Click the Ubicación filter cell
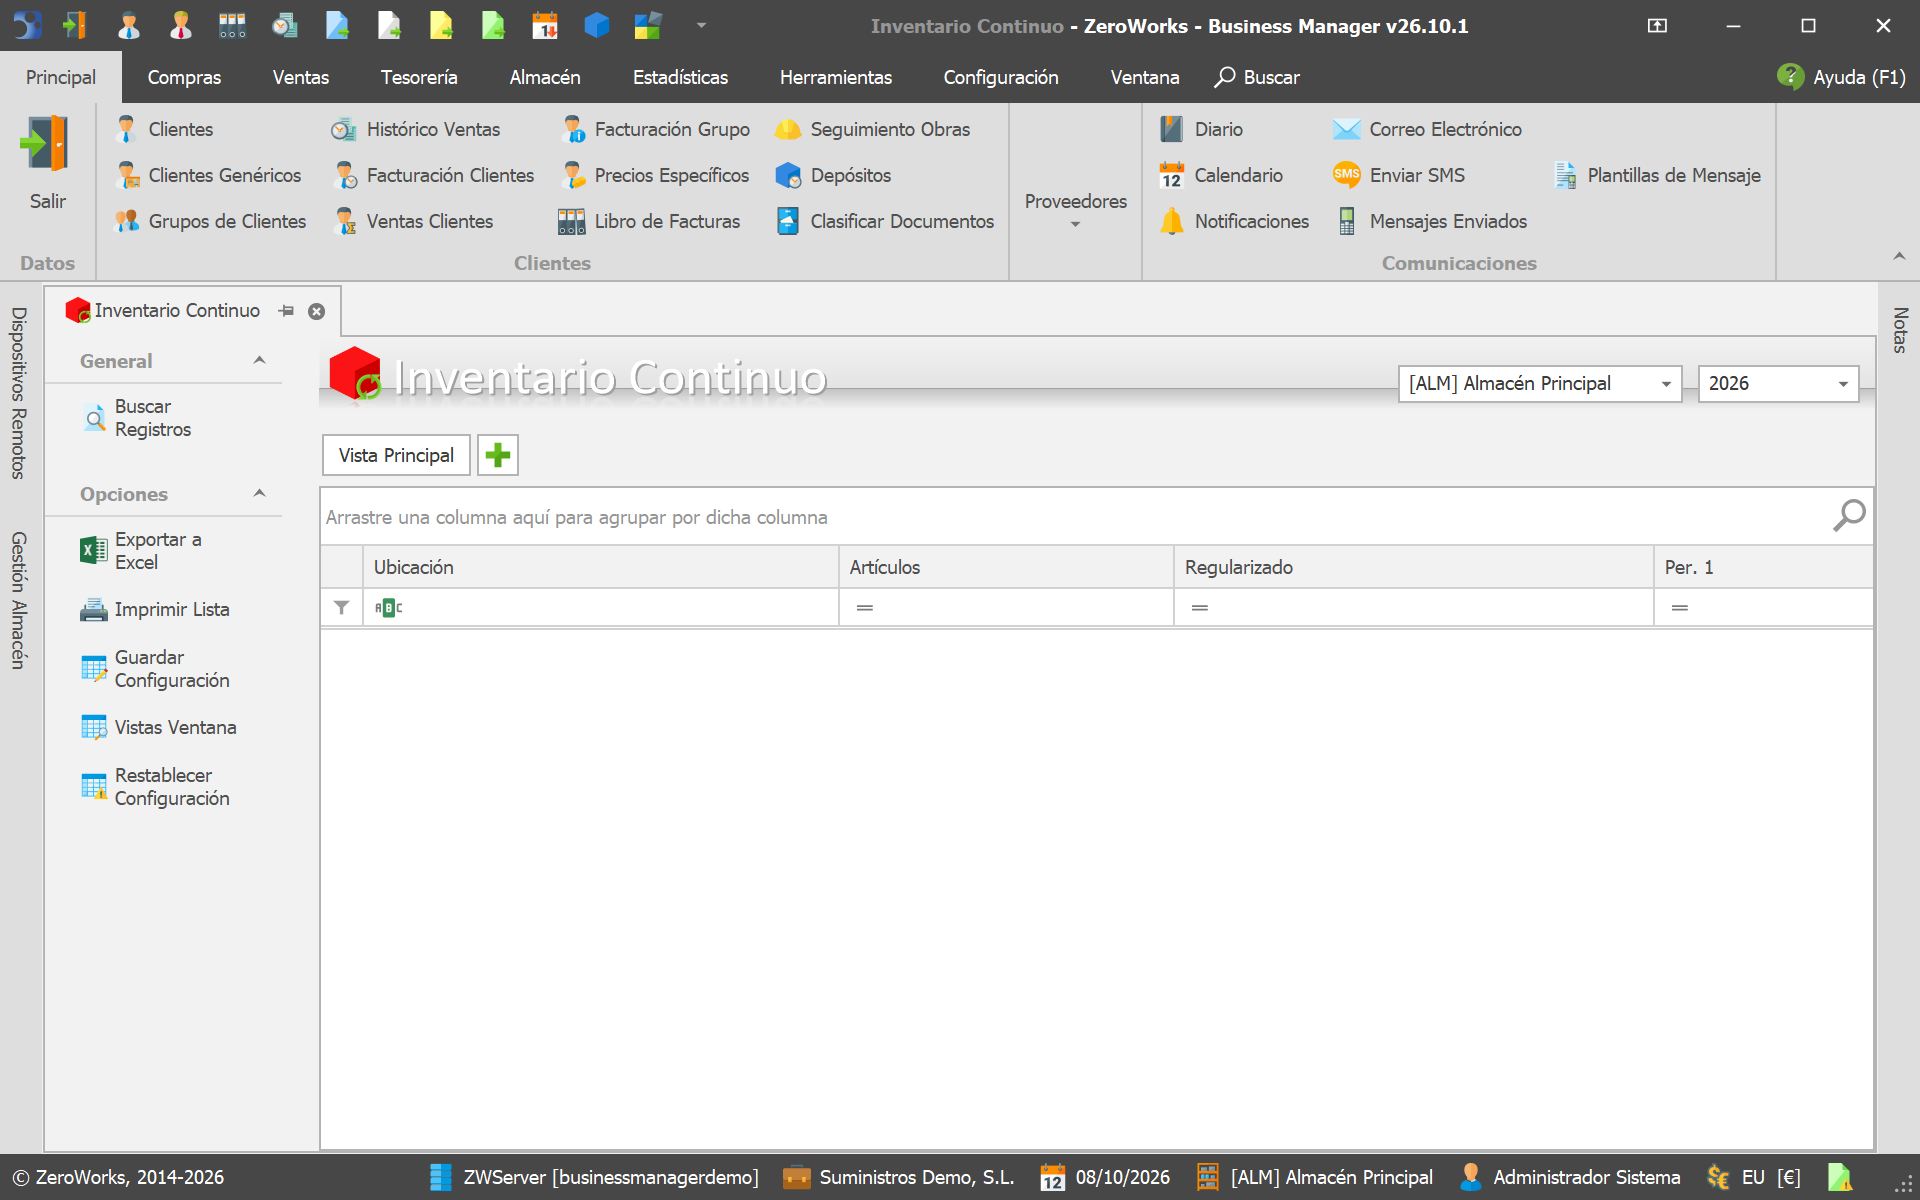The height and width of the screenshot is (1200, 1920). pyautogui.click(x=601, y=607)
